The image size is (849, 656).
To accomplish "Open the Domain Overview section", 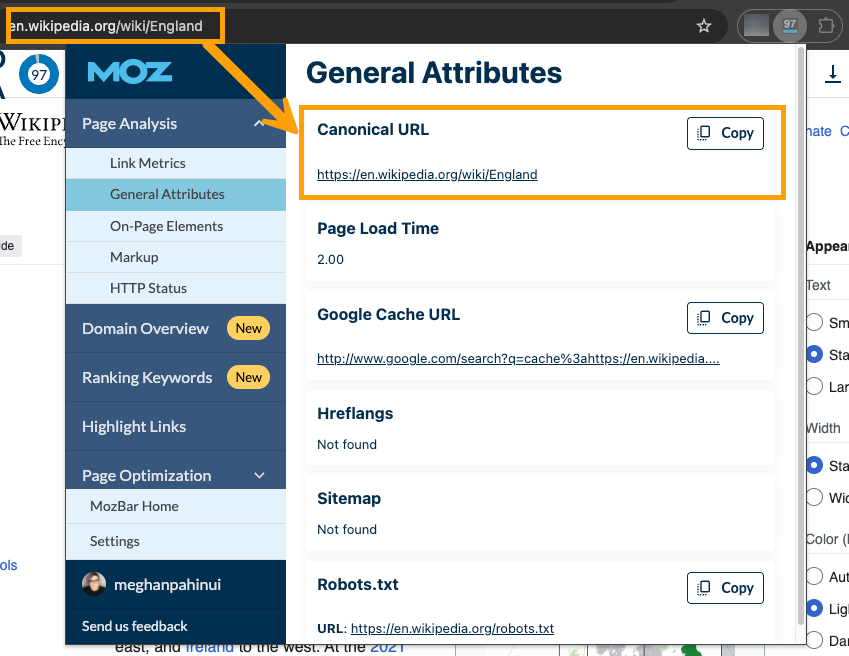I will click(145, 329).
